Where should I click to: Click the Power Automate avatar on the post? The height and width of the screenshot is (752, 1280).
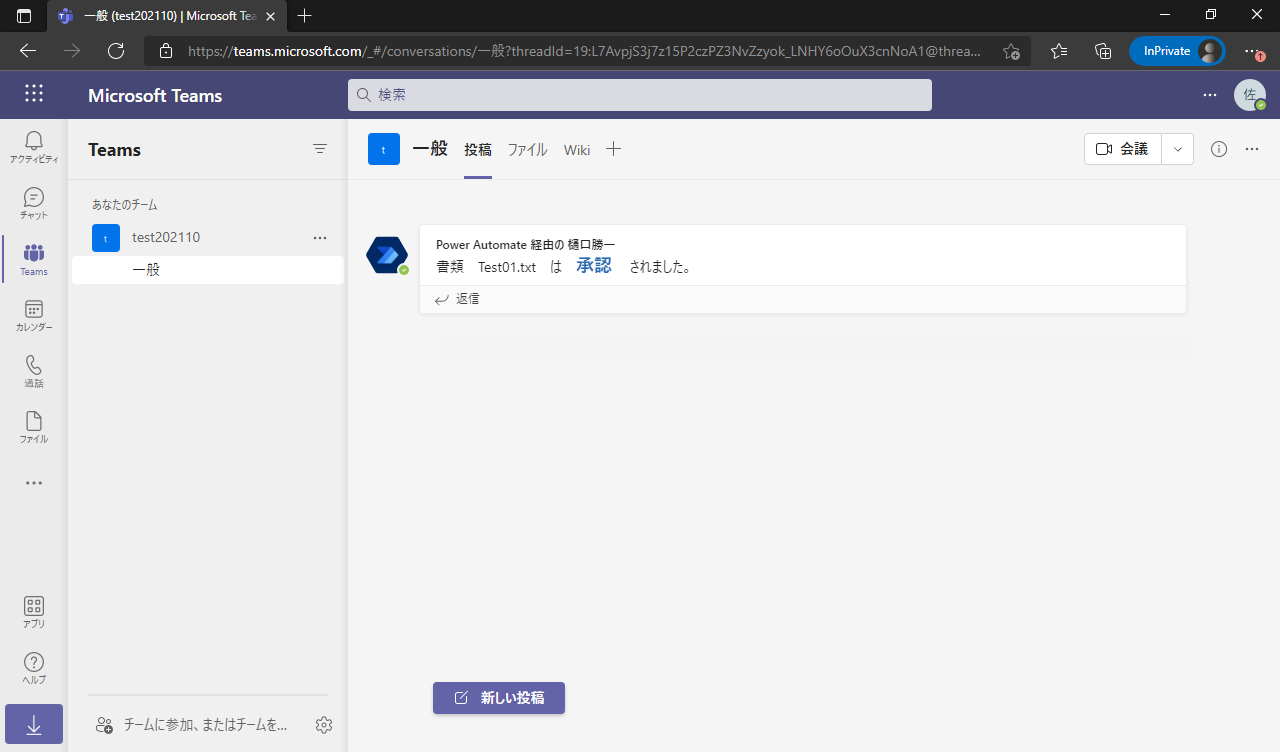tap(387, 255)
